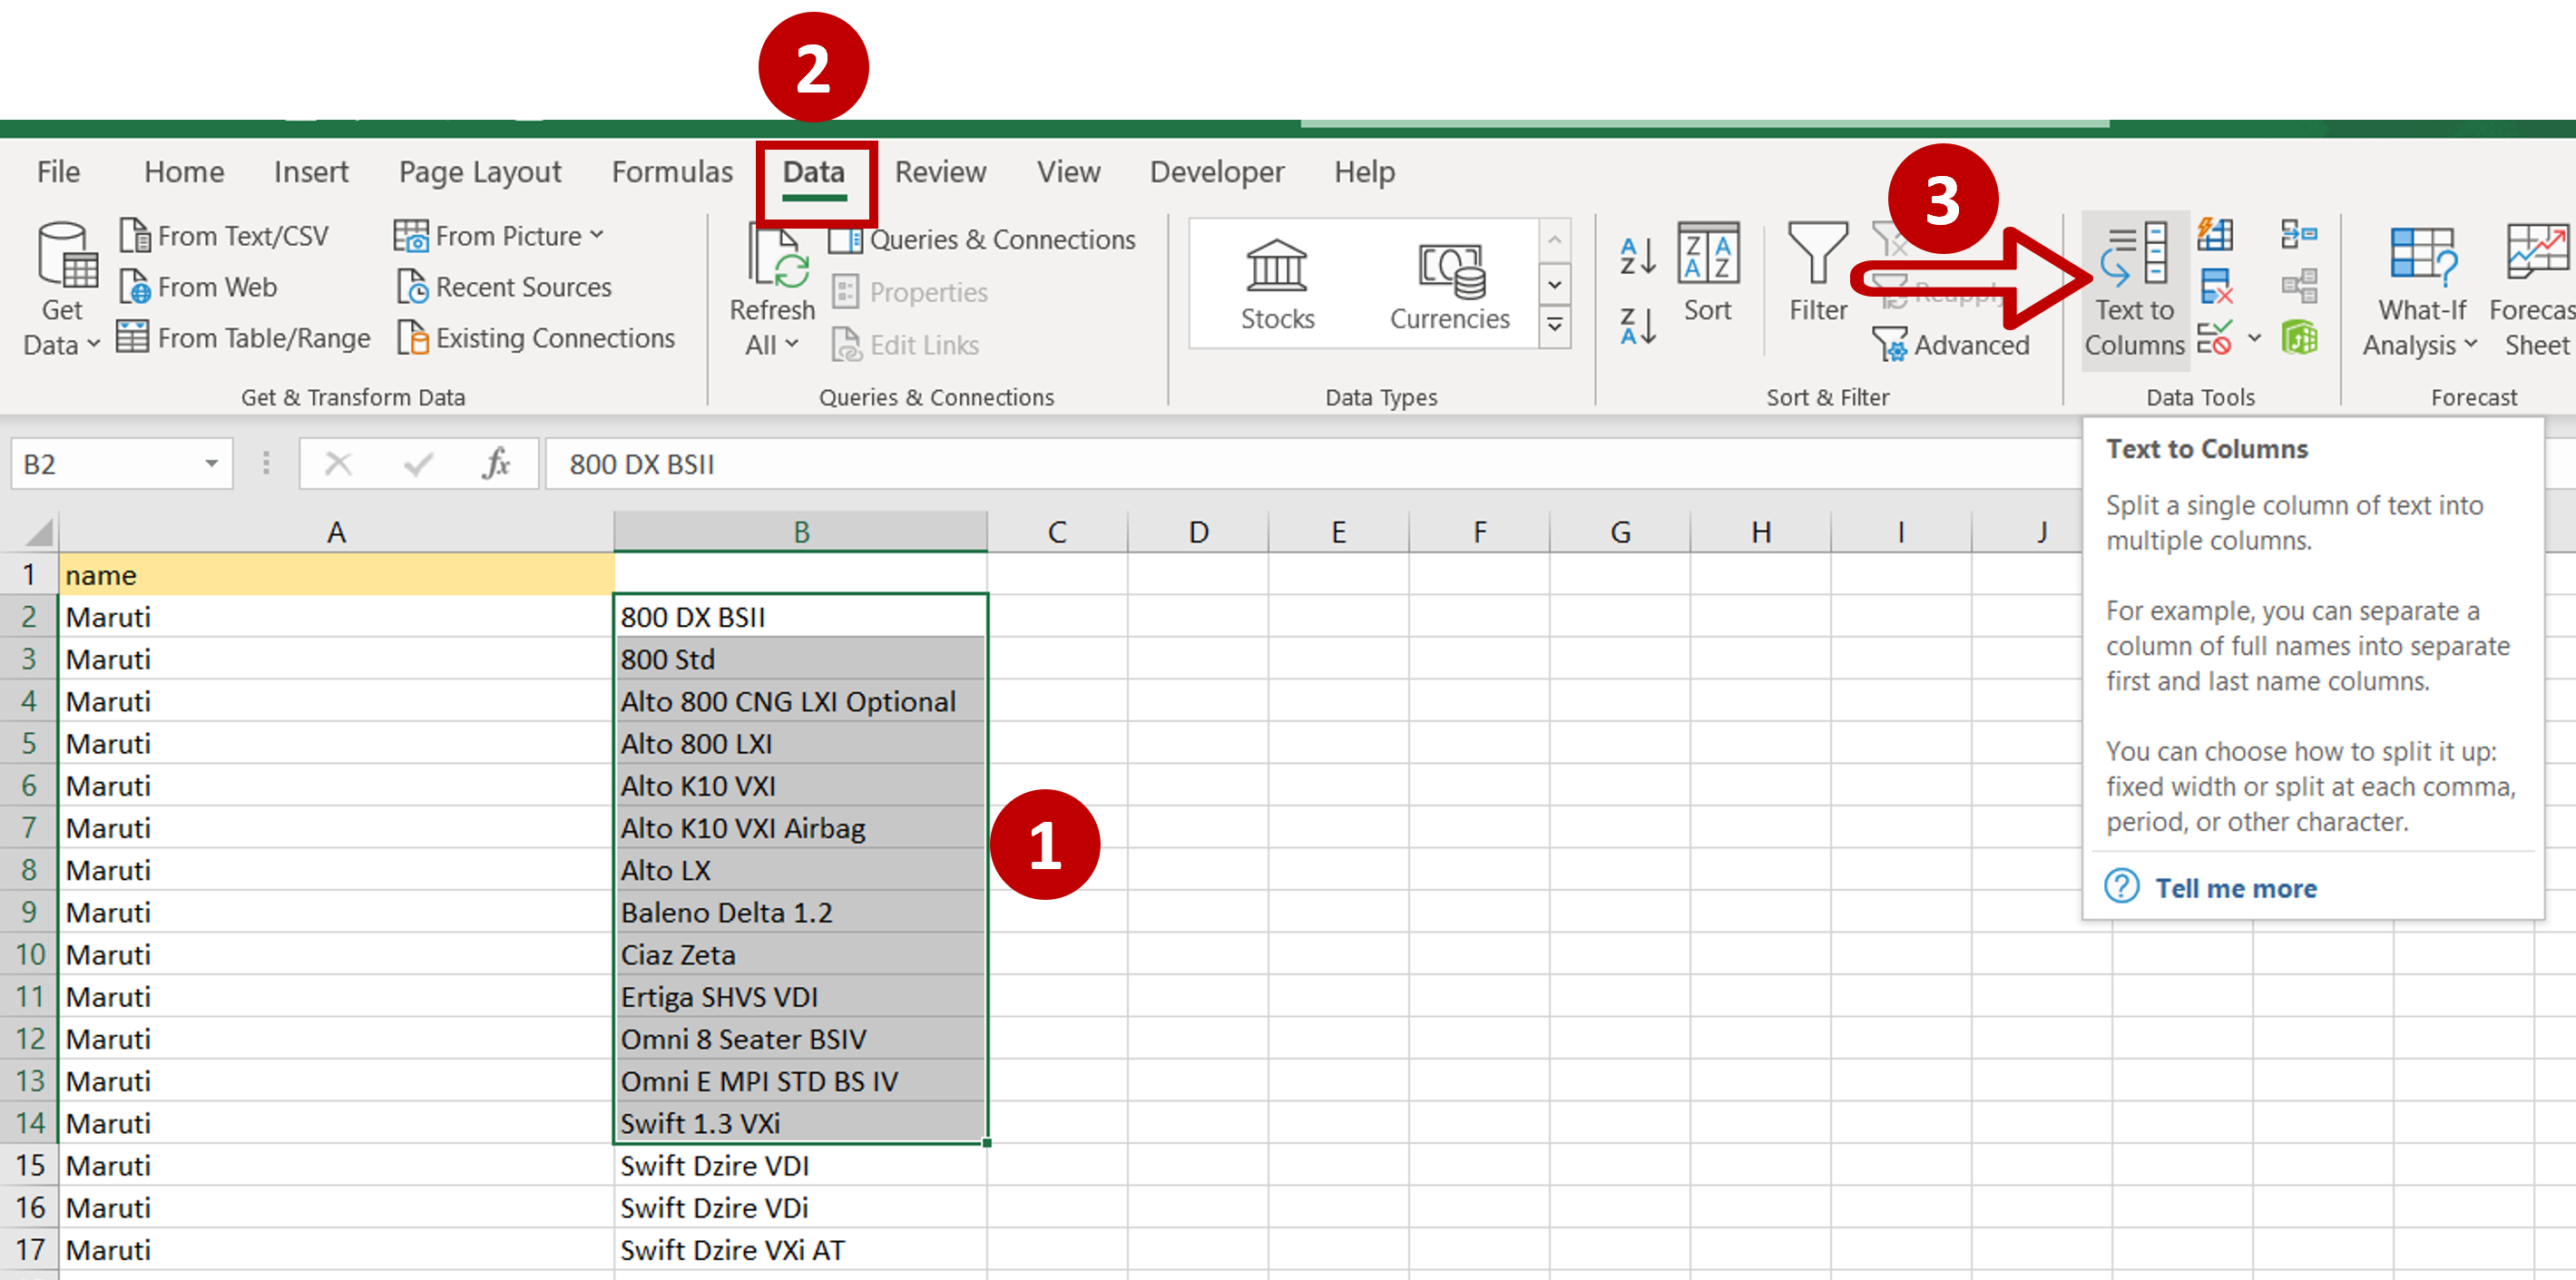This screenshot has height=1280, width=2576.
Task: Click cell Swift Dzire VXi AT
Action: (x=800, y=1250)
